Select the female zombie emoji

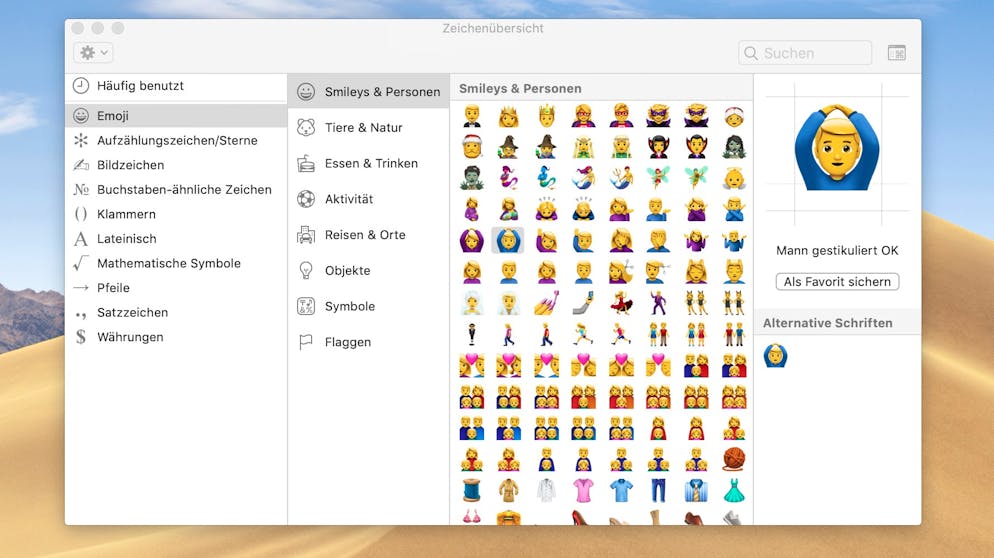pos(733,147)
